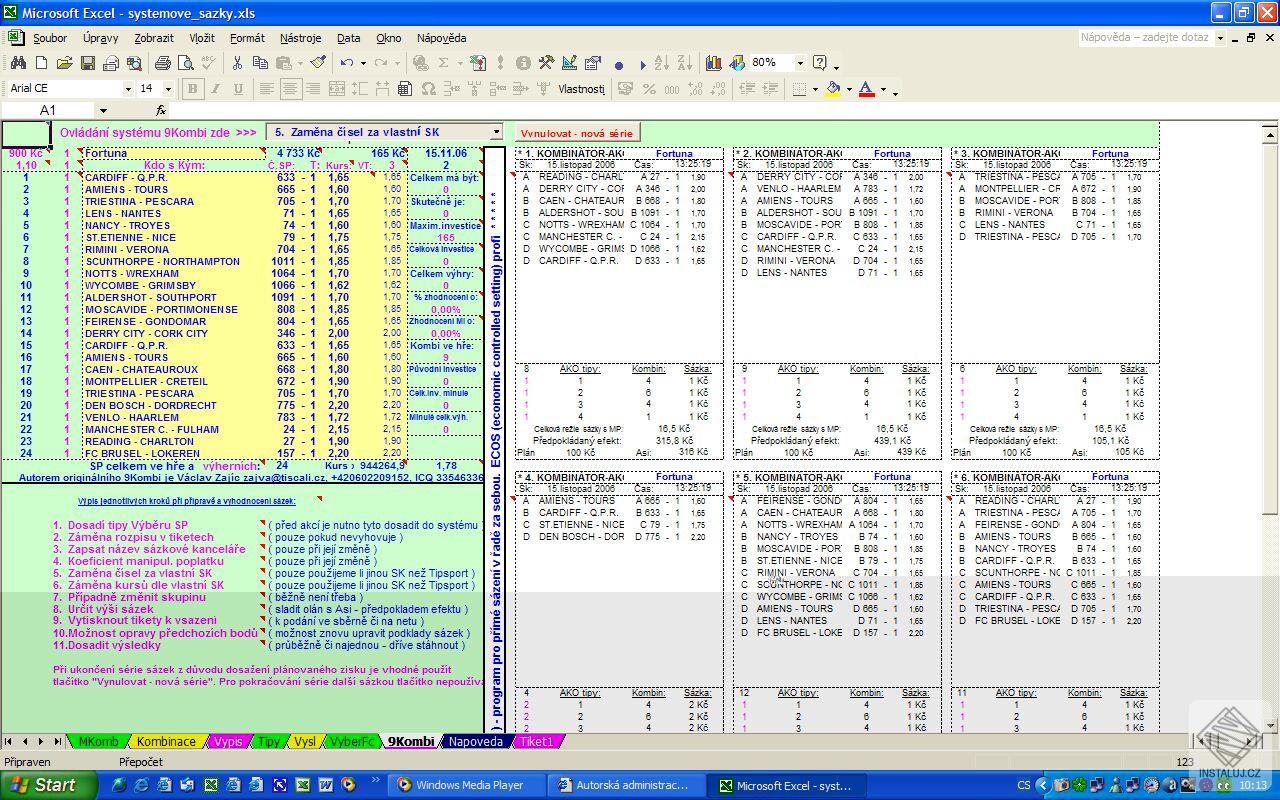Open the zoom percentage dropdown

tap(800, 63)
